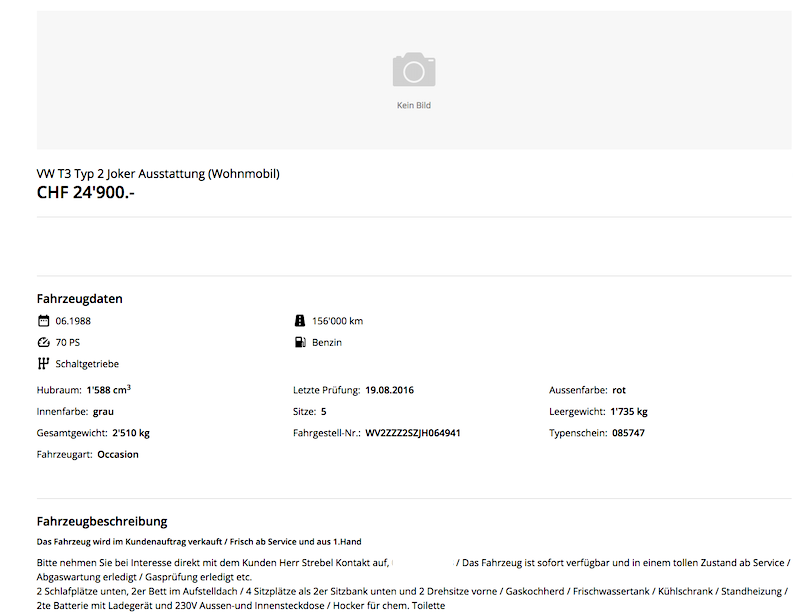Click the line starting '2te Batterie mit Ladegerät'
Image resolution: width=800 pixels, height=615 pixels.
[241, 606]
